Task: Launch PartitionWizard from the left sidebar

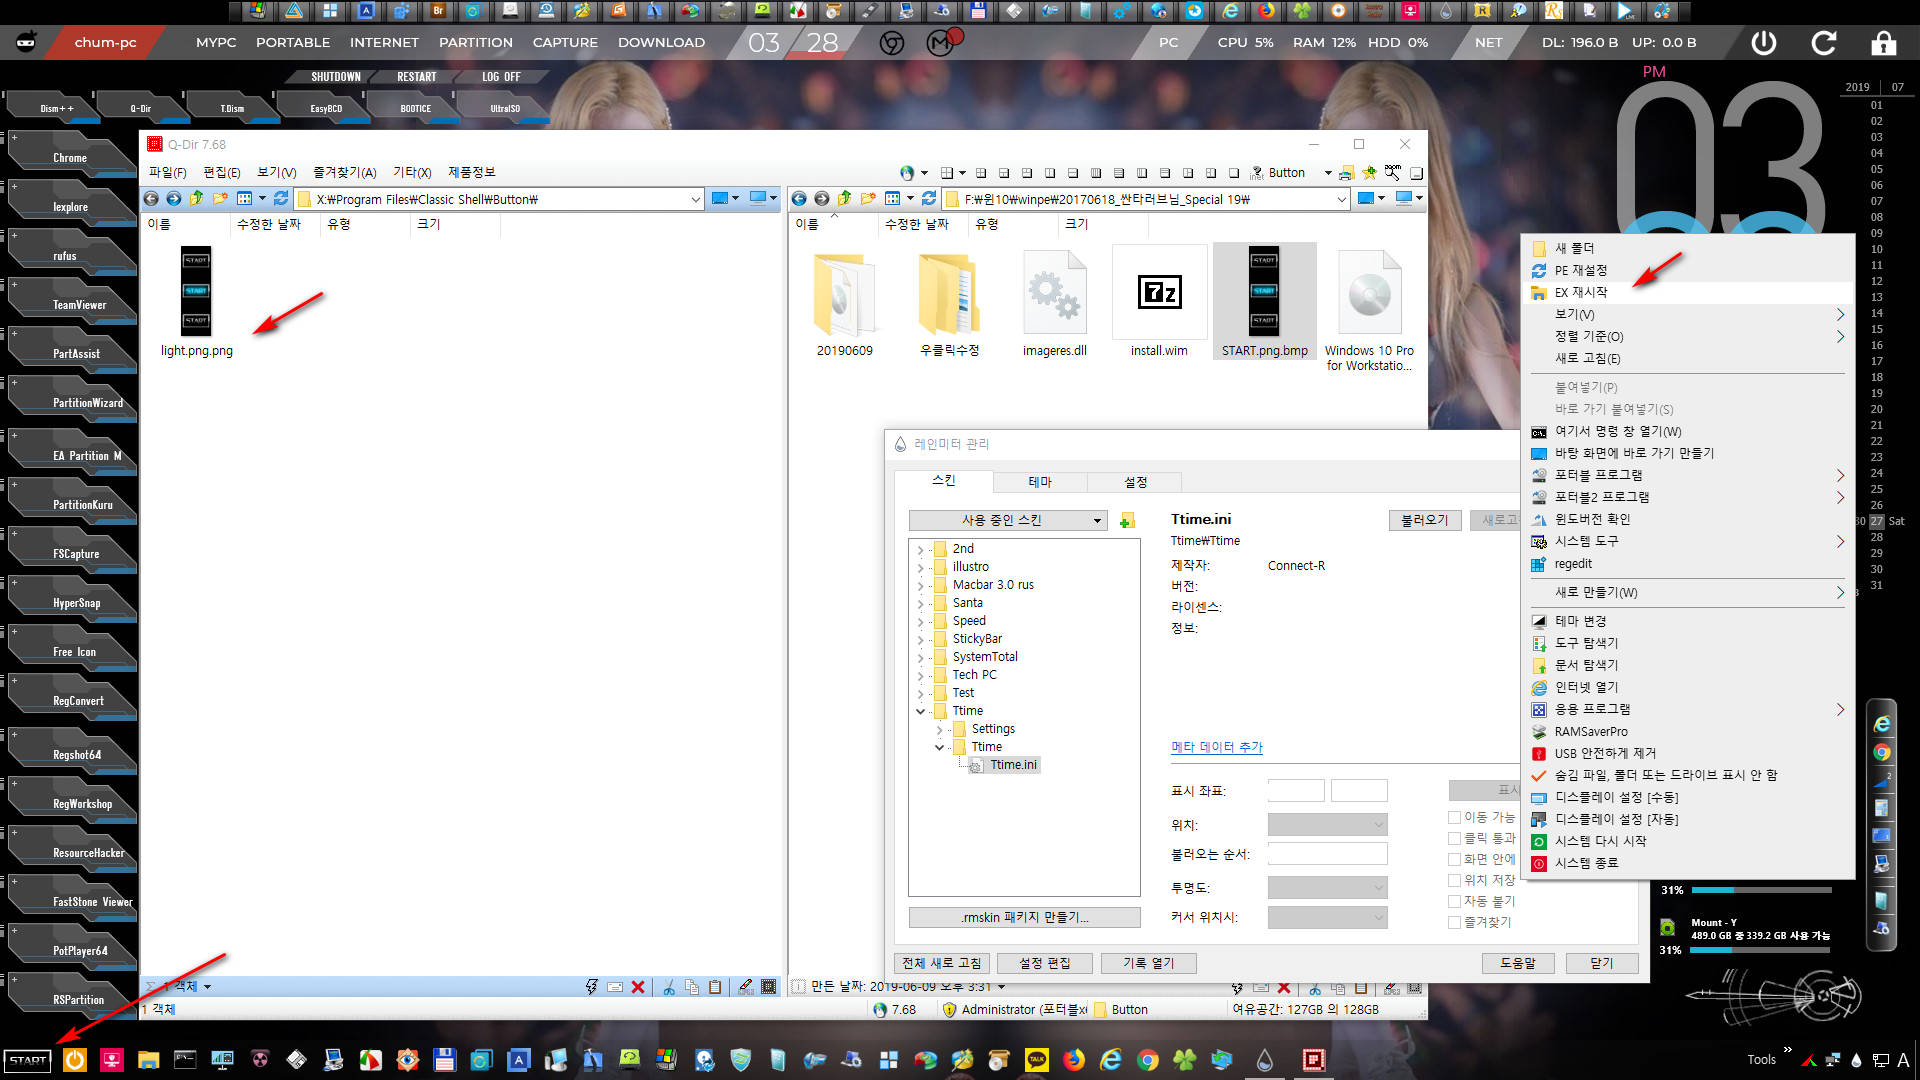Action: [x=72, y=402]
